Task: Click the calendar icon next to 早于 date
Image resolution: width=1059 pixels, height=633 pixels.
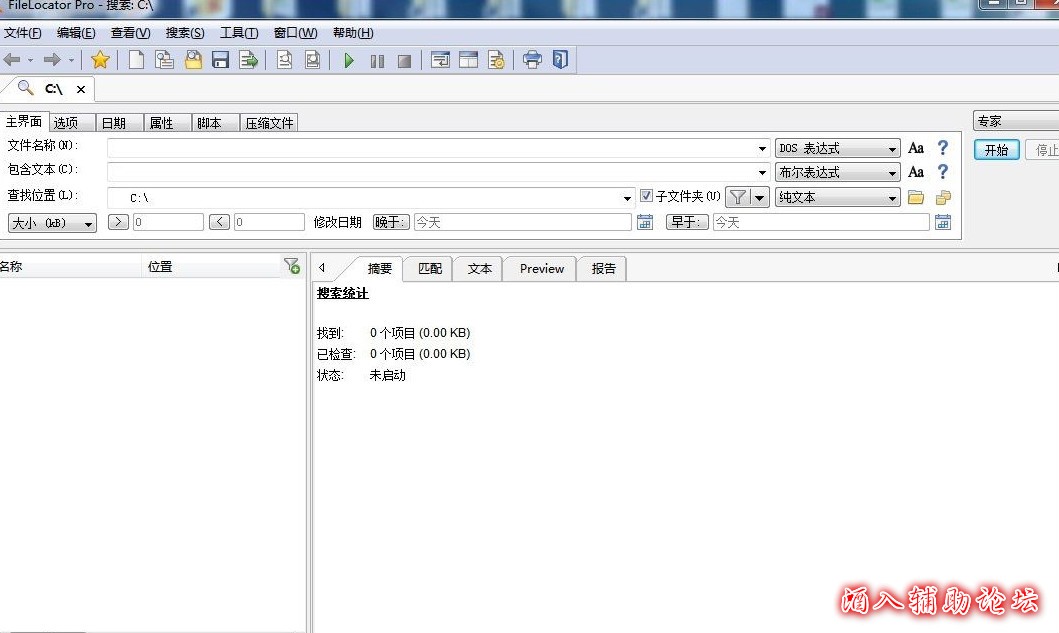Action: point(943,222)
